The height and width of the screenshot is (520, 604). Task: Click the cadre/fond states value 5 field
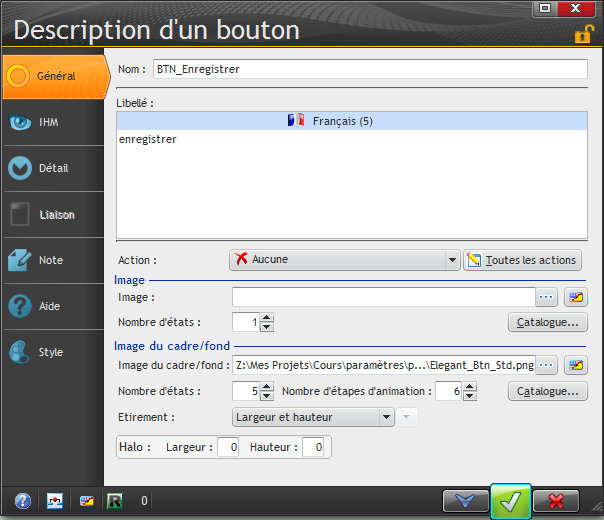click(246, 391)
